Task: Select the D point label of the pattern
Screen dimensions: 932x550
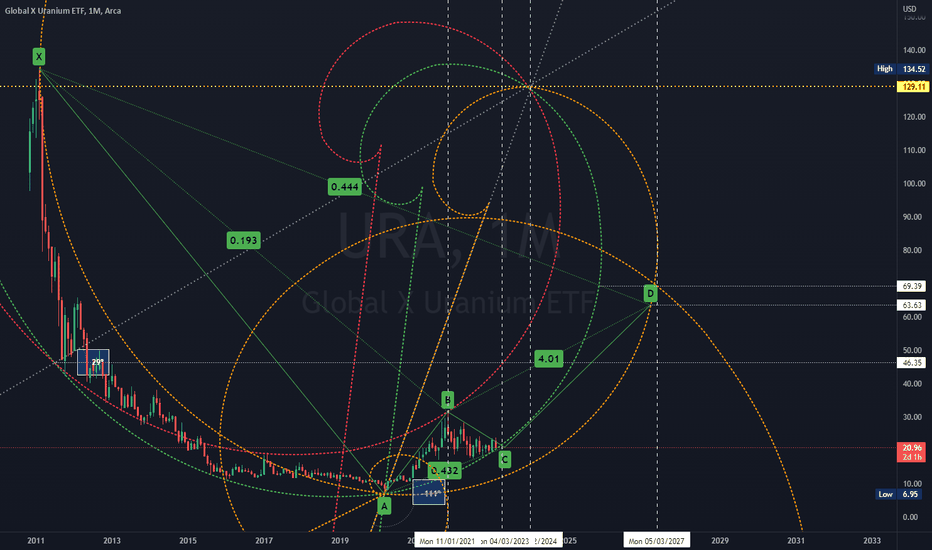Action: (x=651, y=293)
